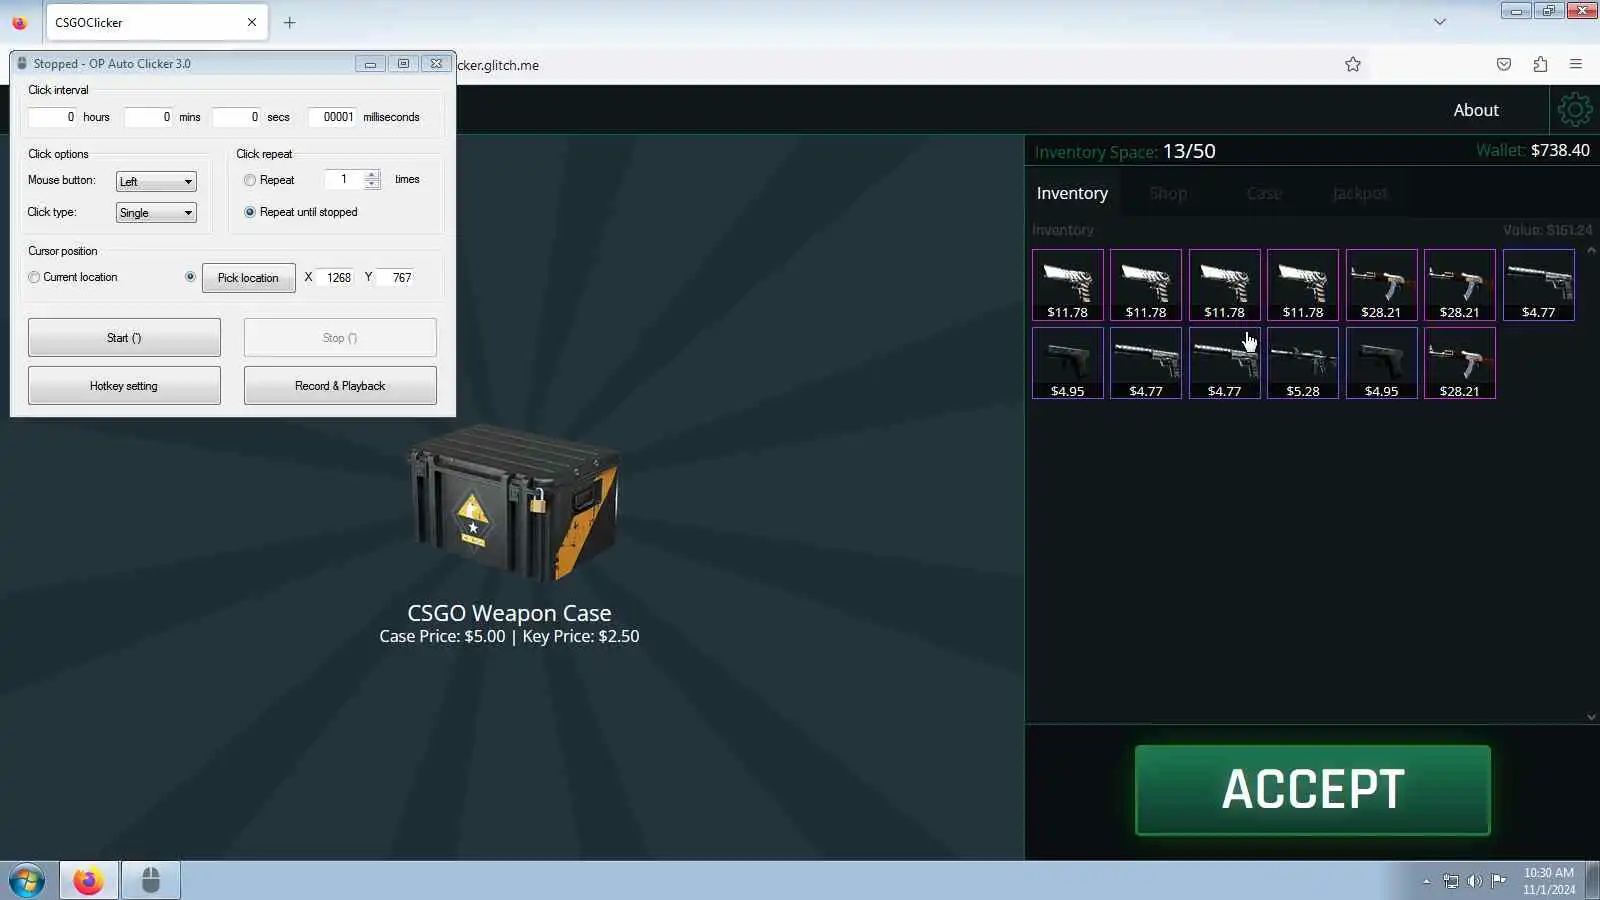The width and height of the screenshot is (1600, 900).
Task: Select the $4.77 item in the top inventory row
Action: pyautogui.click(x=1539, y=285)
